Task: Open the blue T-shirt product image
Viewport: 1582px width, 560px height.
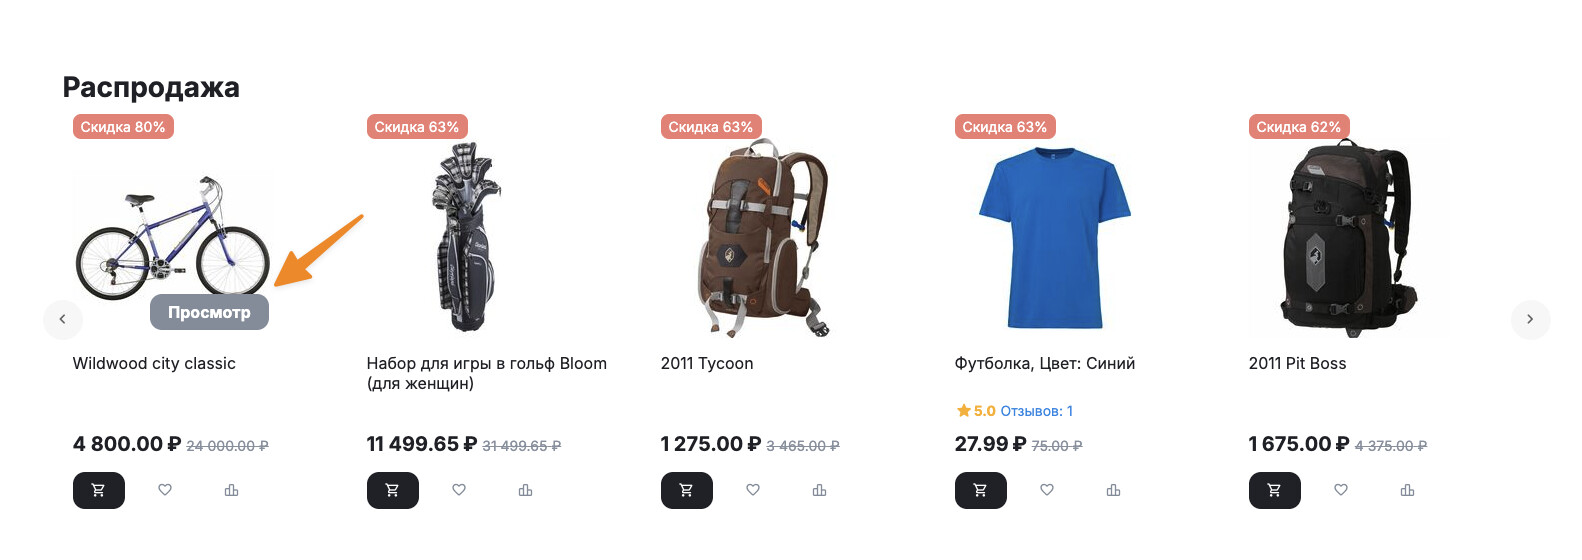Action: click(1054, 238)
